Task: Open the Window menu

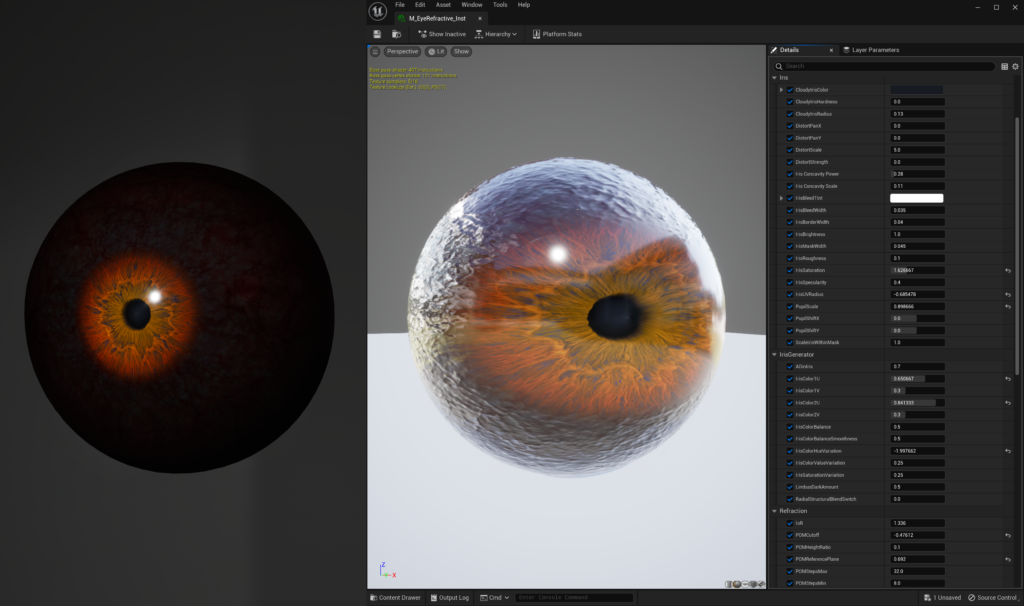Action: point(471,5)
